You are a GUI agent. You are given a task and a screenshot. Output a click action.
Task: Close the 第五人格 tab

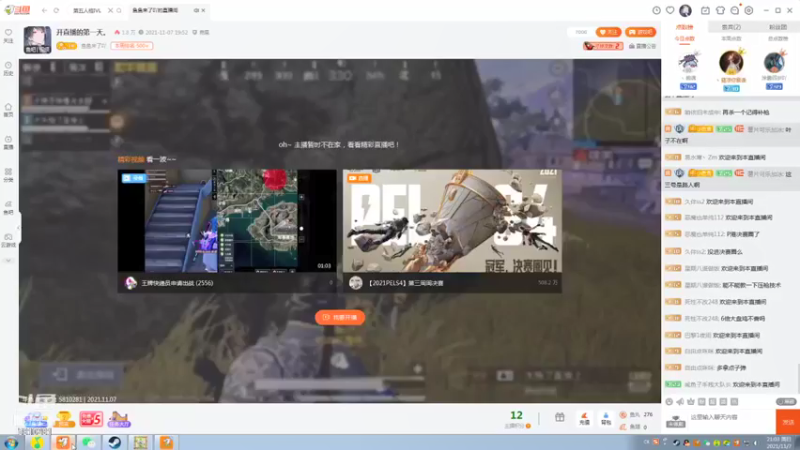point(110,10)
